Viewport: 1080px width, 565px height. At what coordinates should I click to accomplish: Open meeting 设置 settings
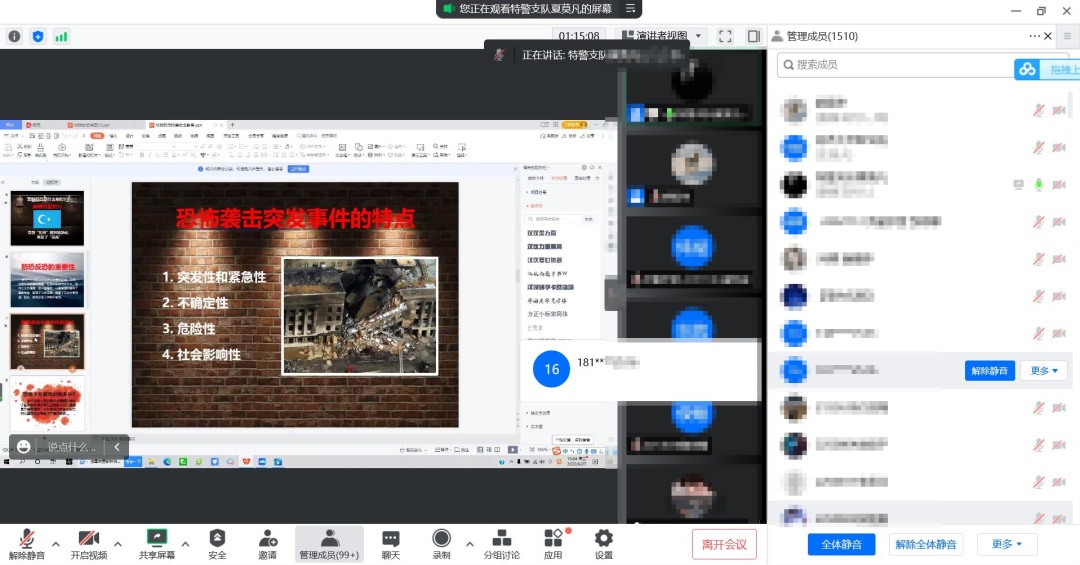(603, 543)
